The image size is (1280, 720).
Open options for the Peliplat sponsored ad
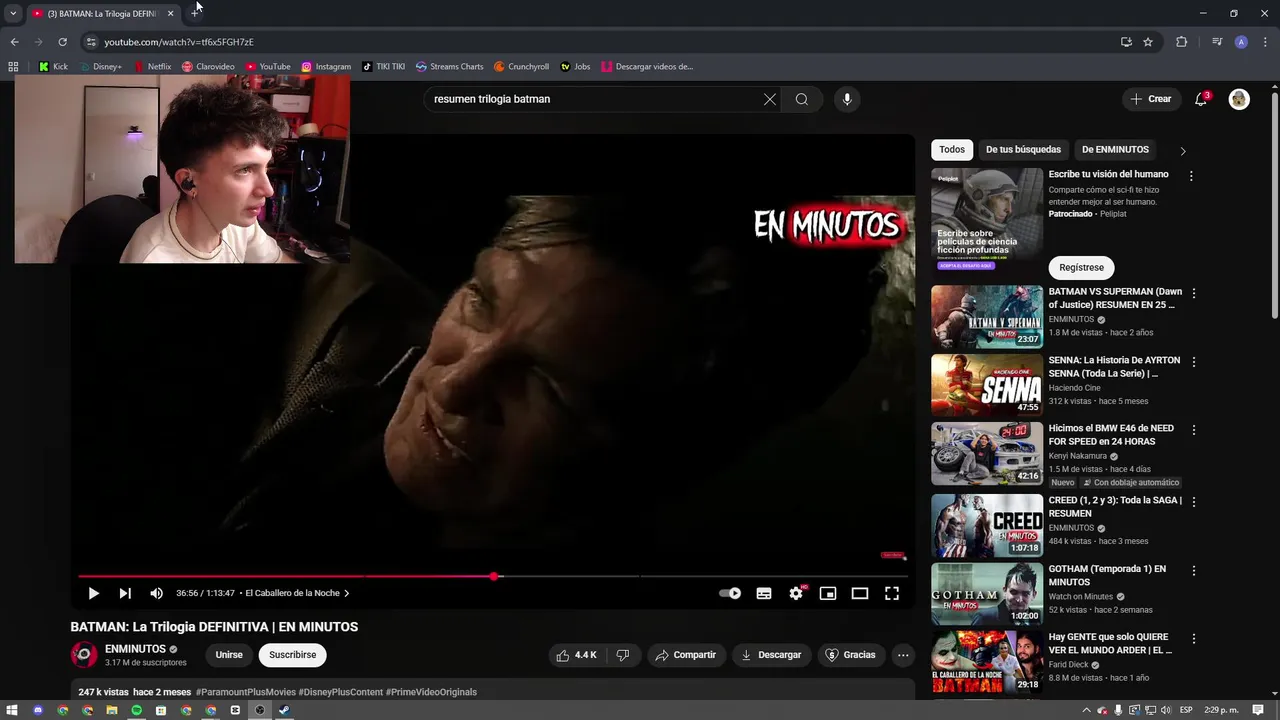pos(1191,176)
